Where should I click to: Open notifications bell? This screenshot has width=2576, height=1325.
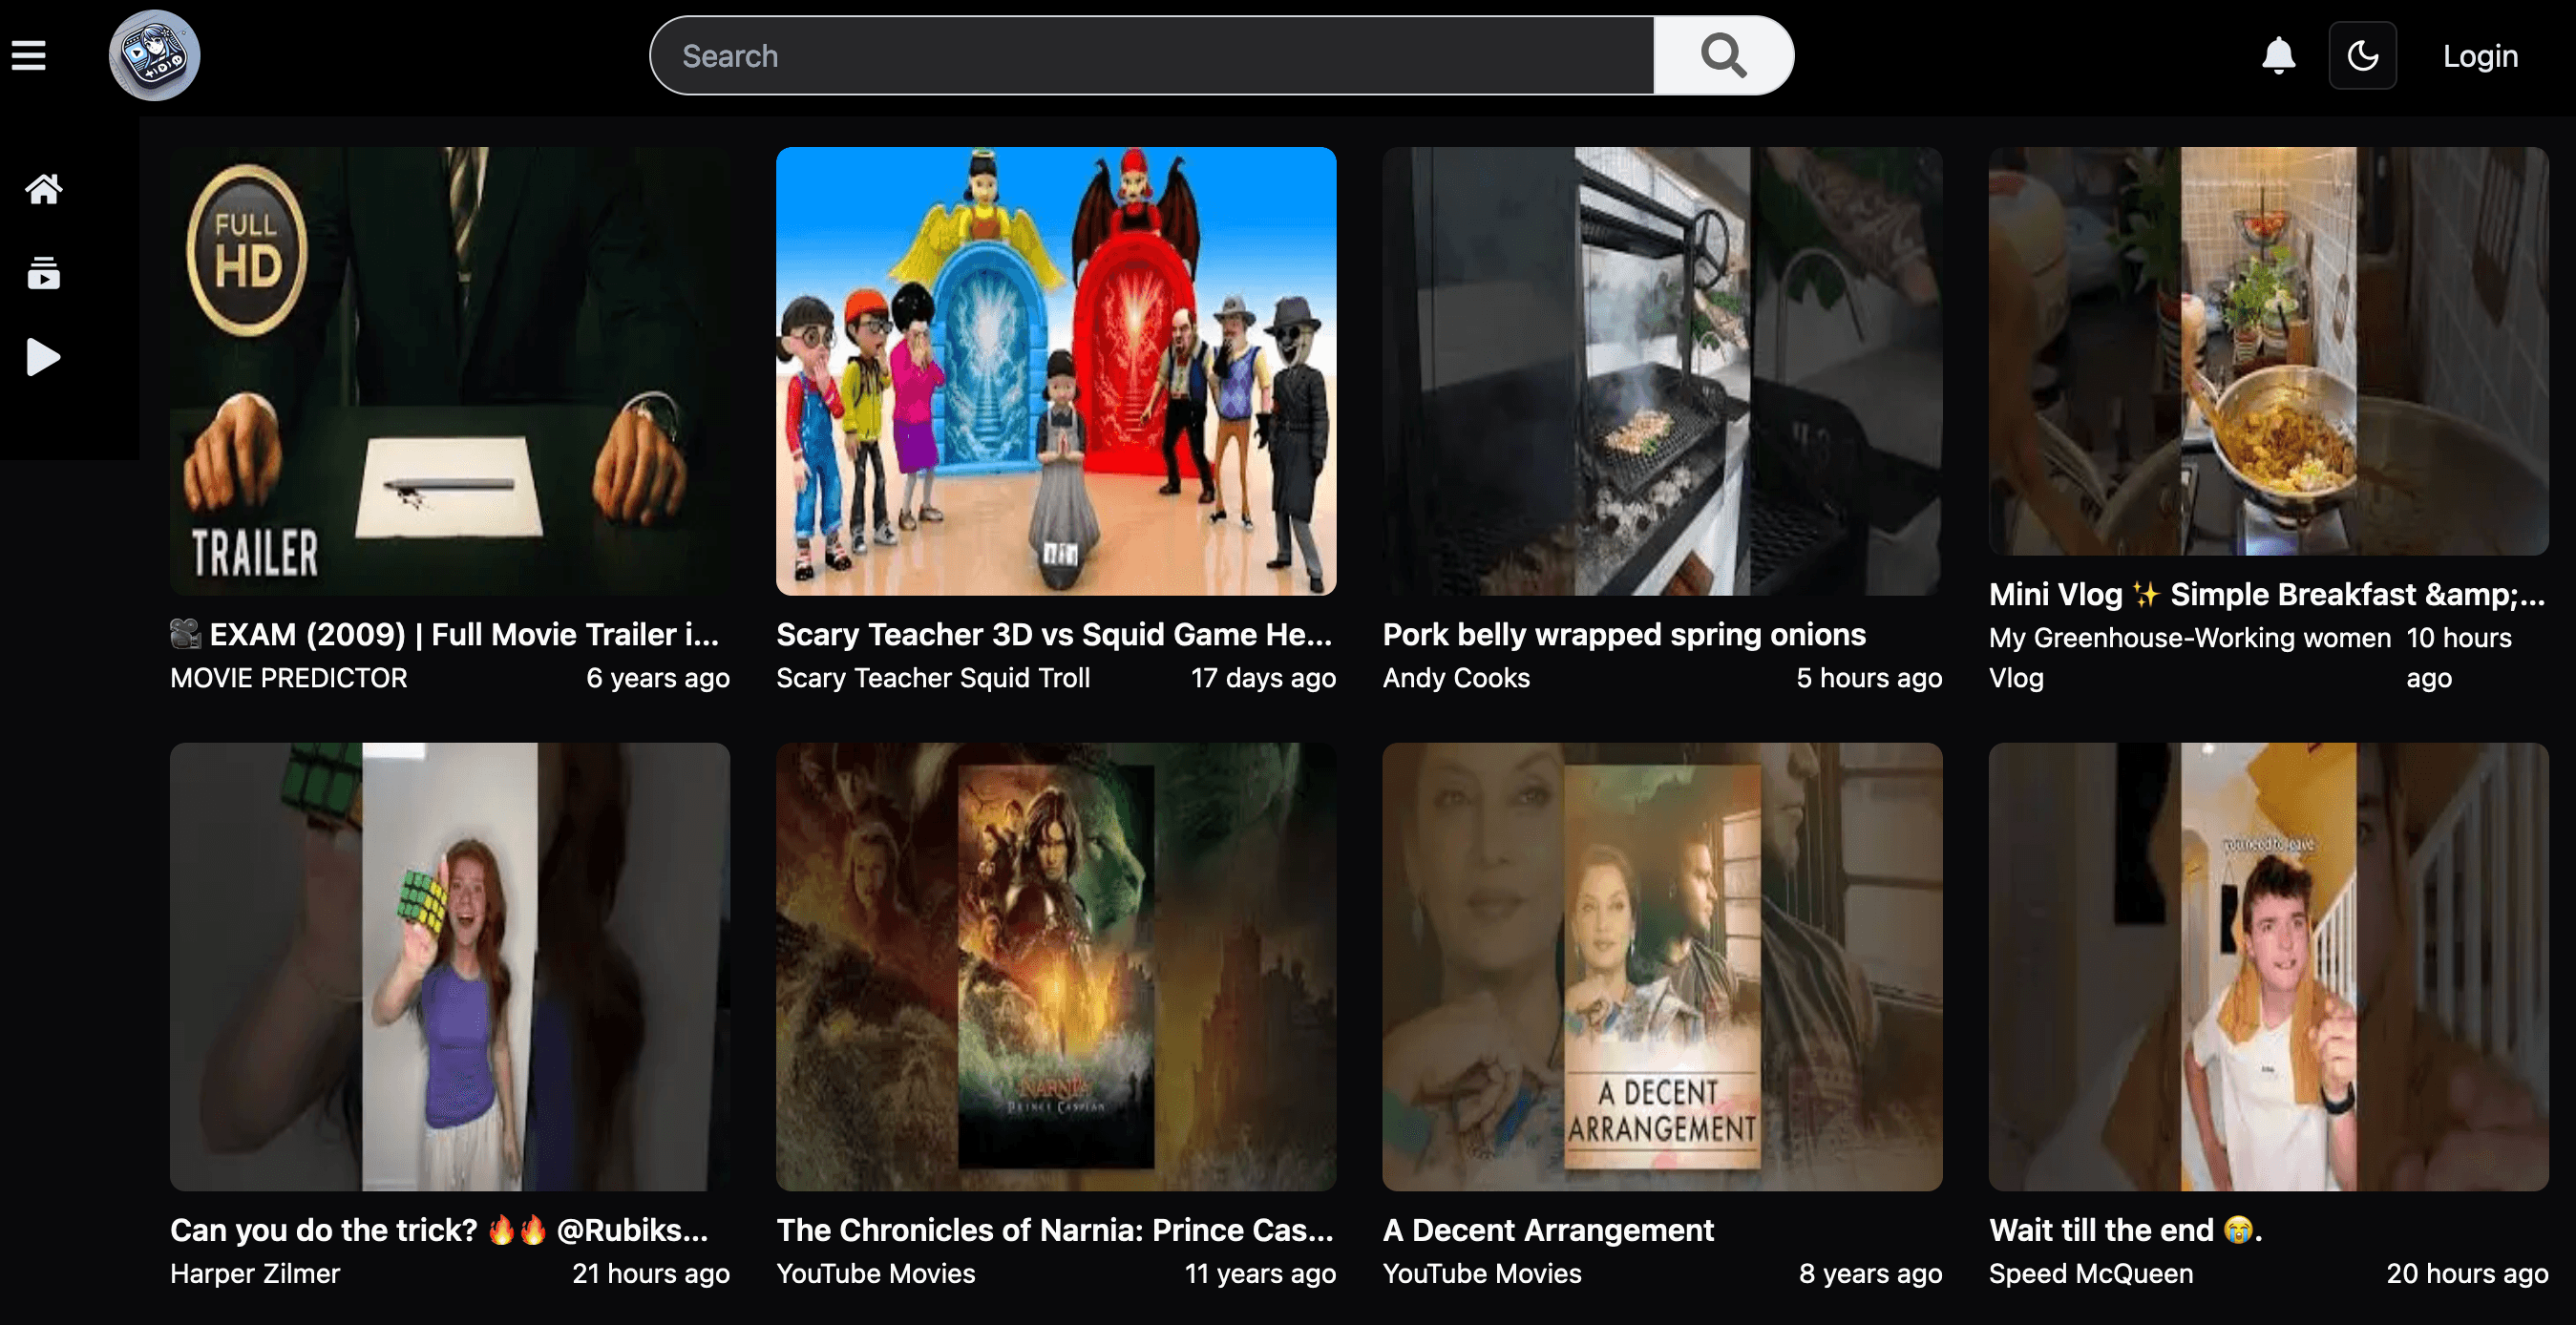[2278, 55]
